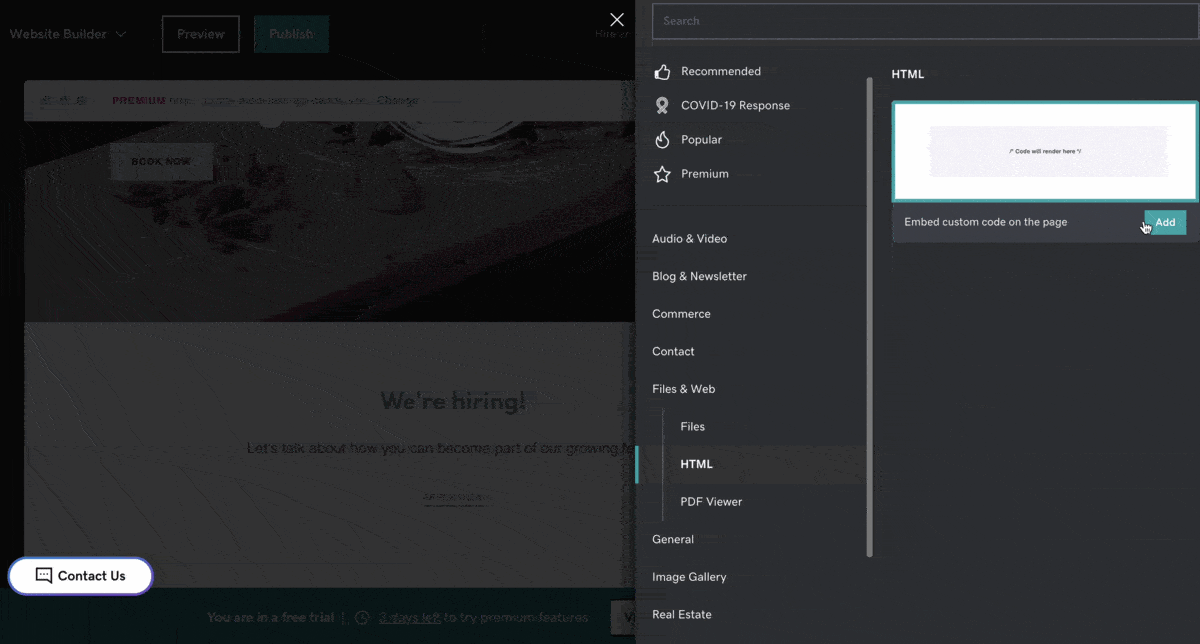Click the thumbs-up Recommended icon
1200x644 pixels.
click(x=661, y=72)
